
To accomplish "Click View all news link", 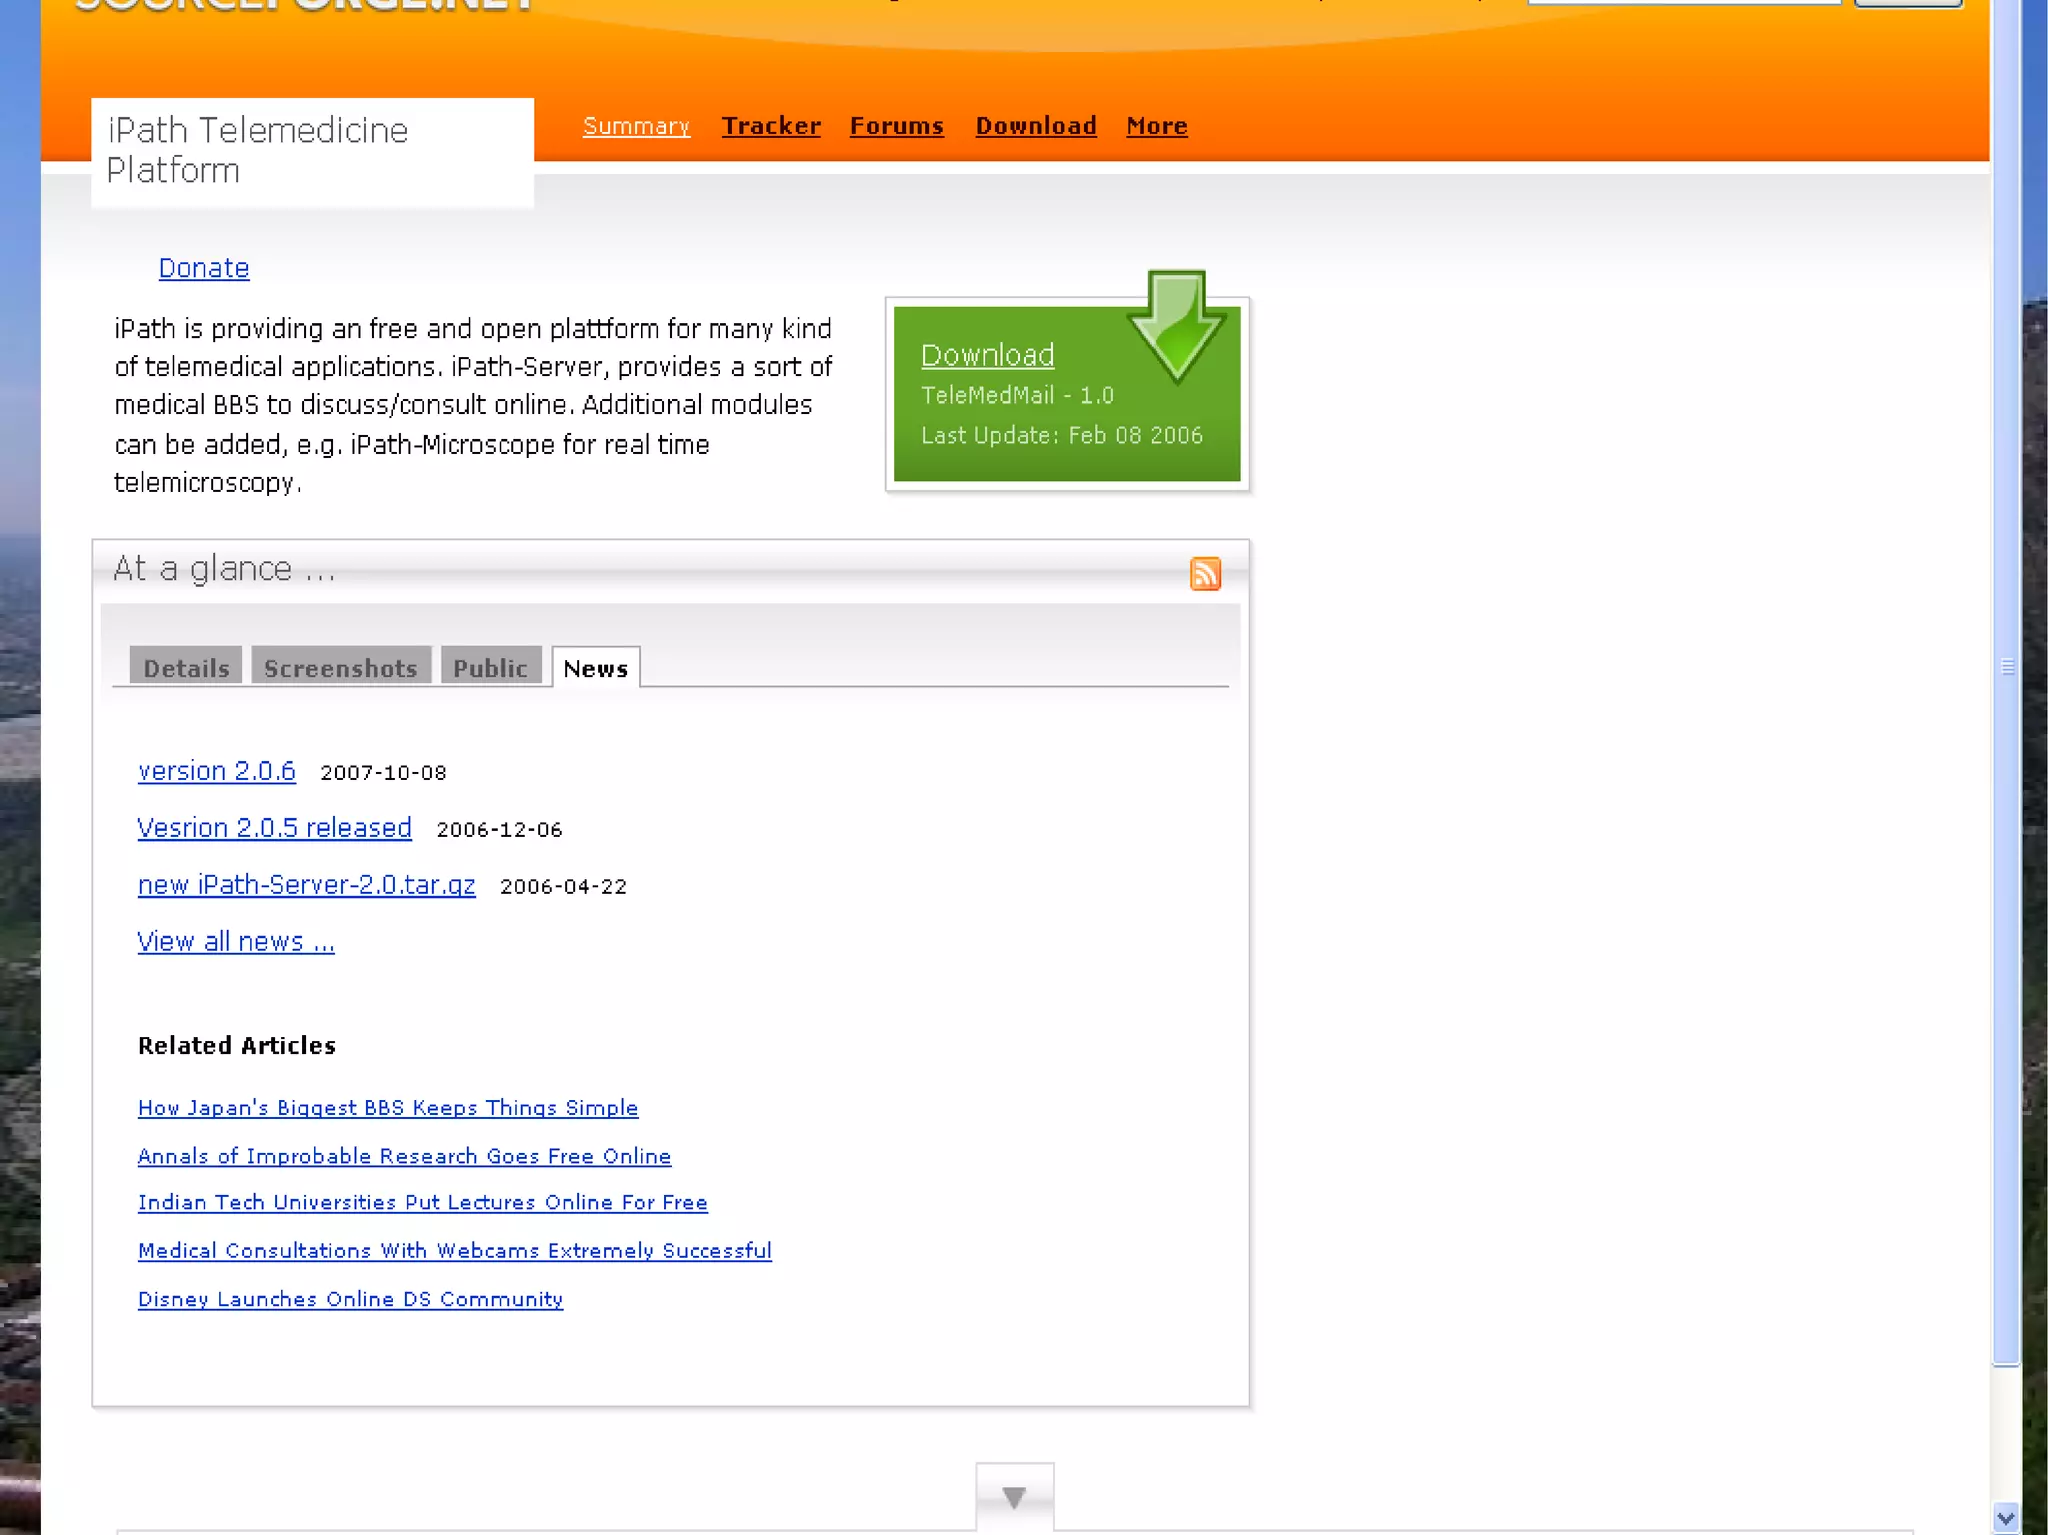I will pos(236,942).
